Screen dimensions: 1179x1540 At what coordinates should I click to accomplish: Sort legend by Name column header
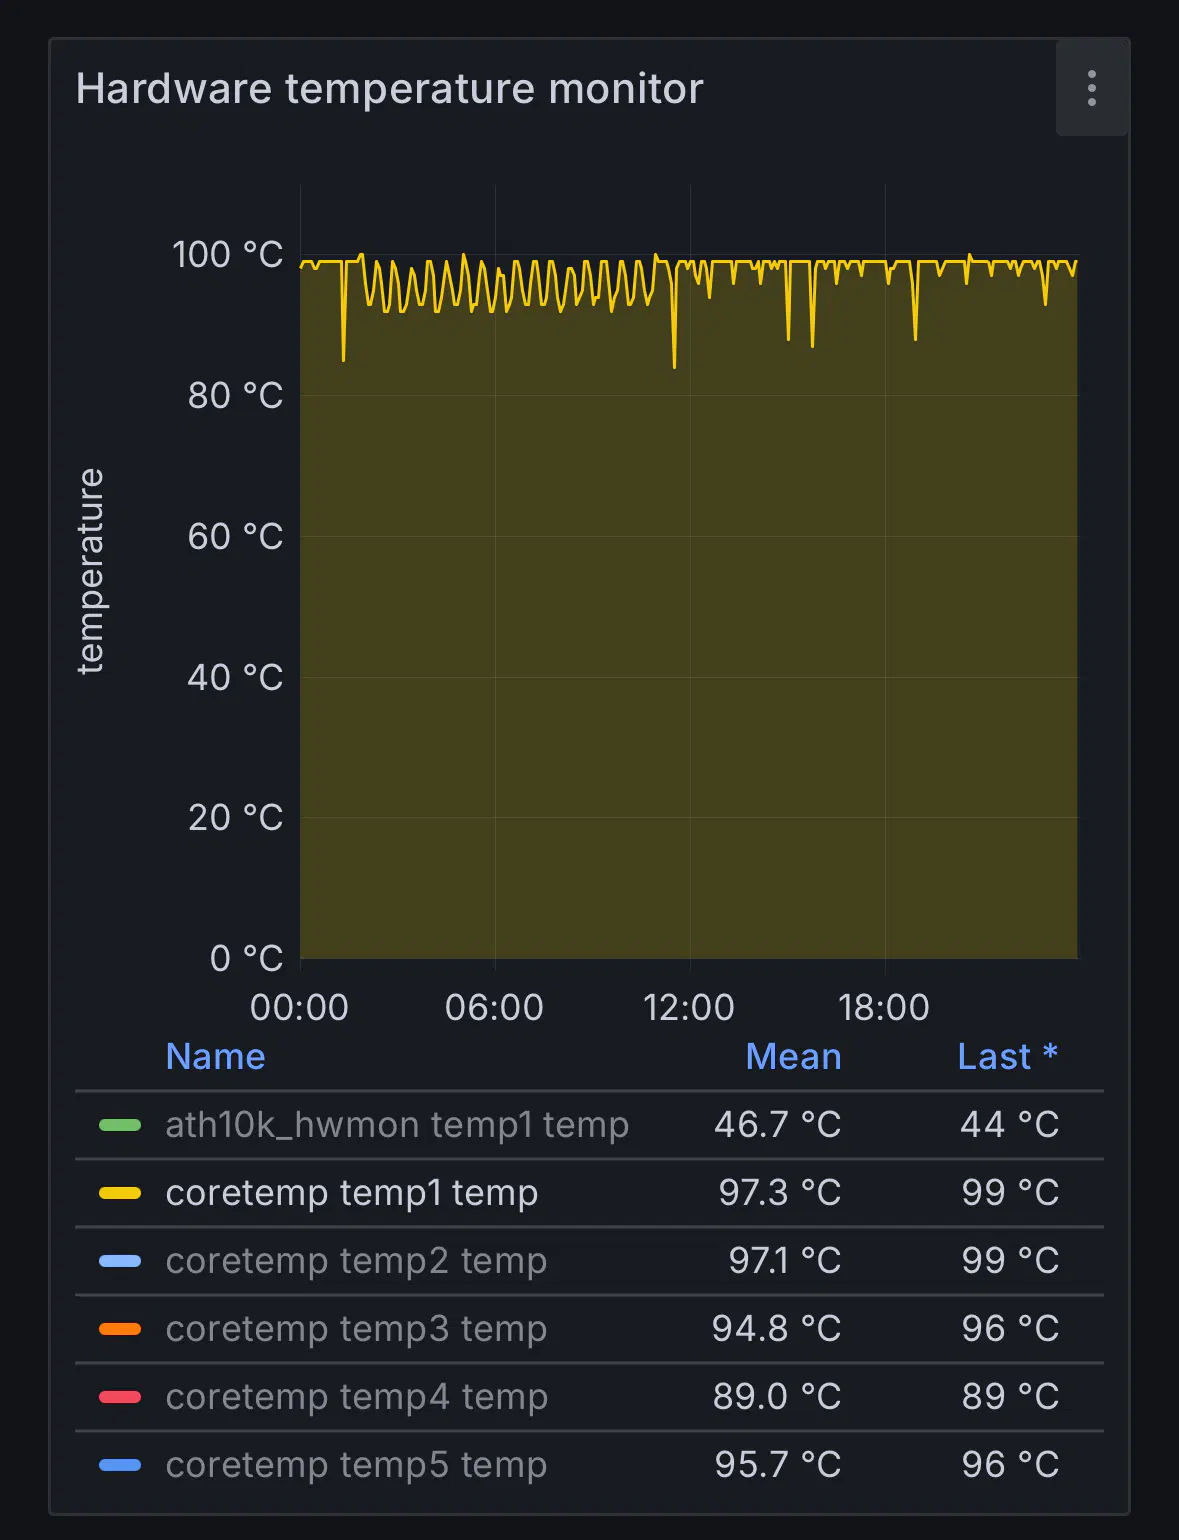(x=215, y=1056)
